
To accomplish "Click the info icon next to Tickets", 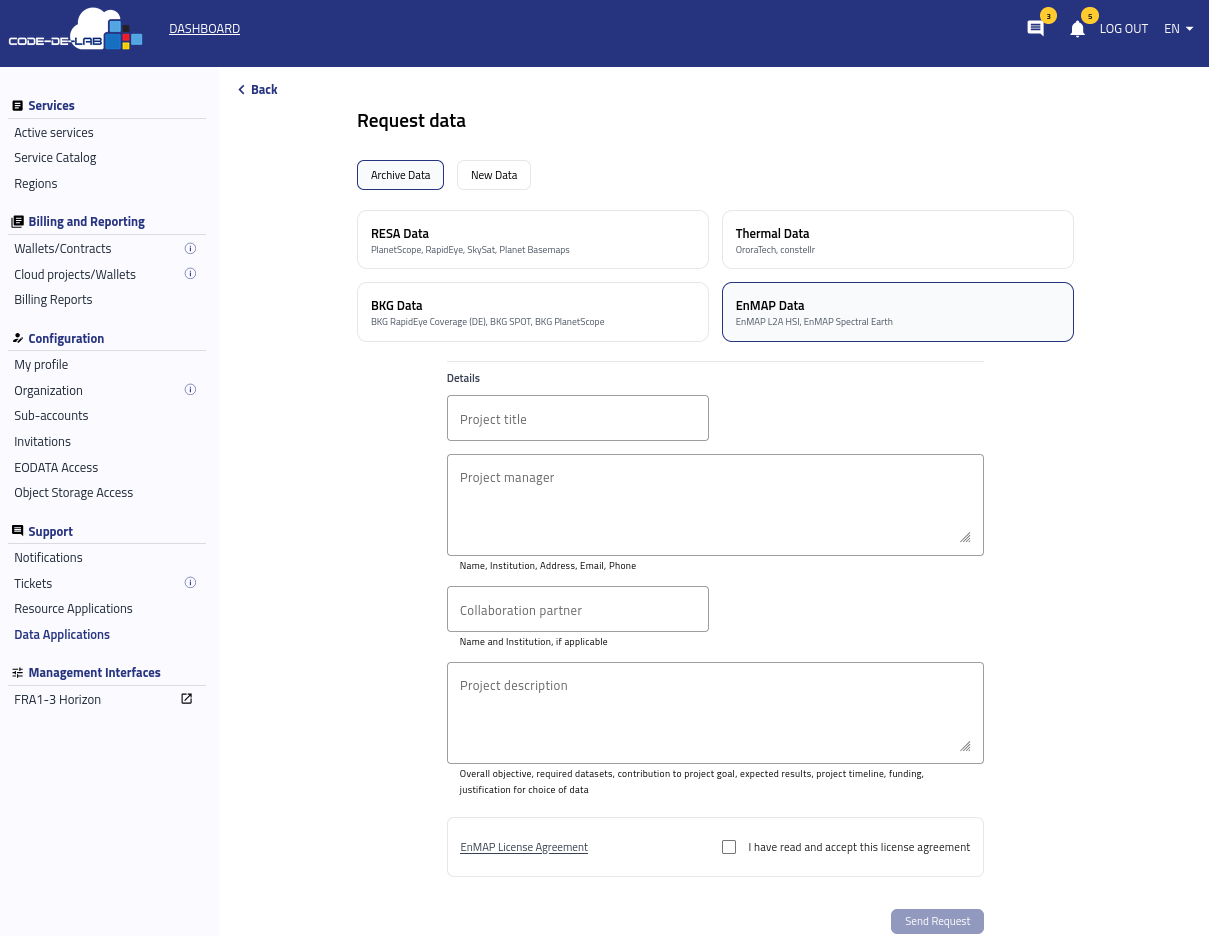I will (190, 583).
